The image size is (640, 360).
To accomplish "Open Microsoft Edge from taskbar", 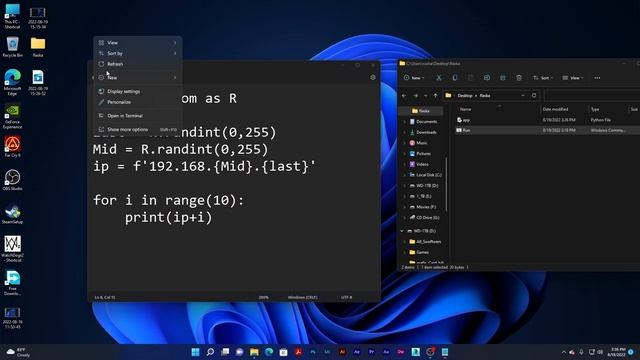I will pos(269,352).
